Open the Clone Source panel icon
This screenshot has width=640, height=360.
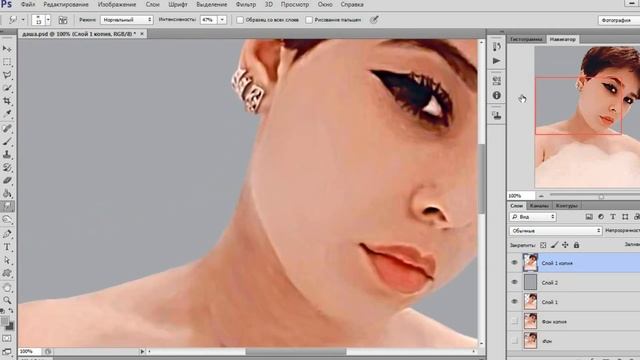496,116
